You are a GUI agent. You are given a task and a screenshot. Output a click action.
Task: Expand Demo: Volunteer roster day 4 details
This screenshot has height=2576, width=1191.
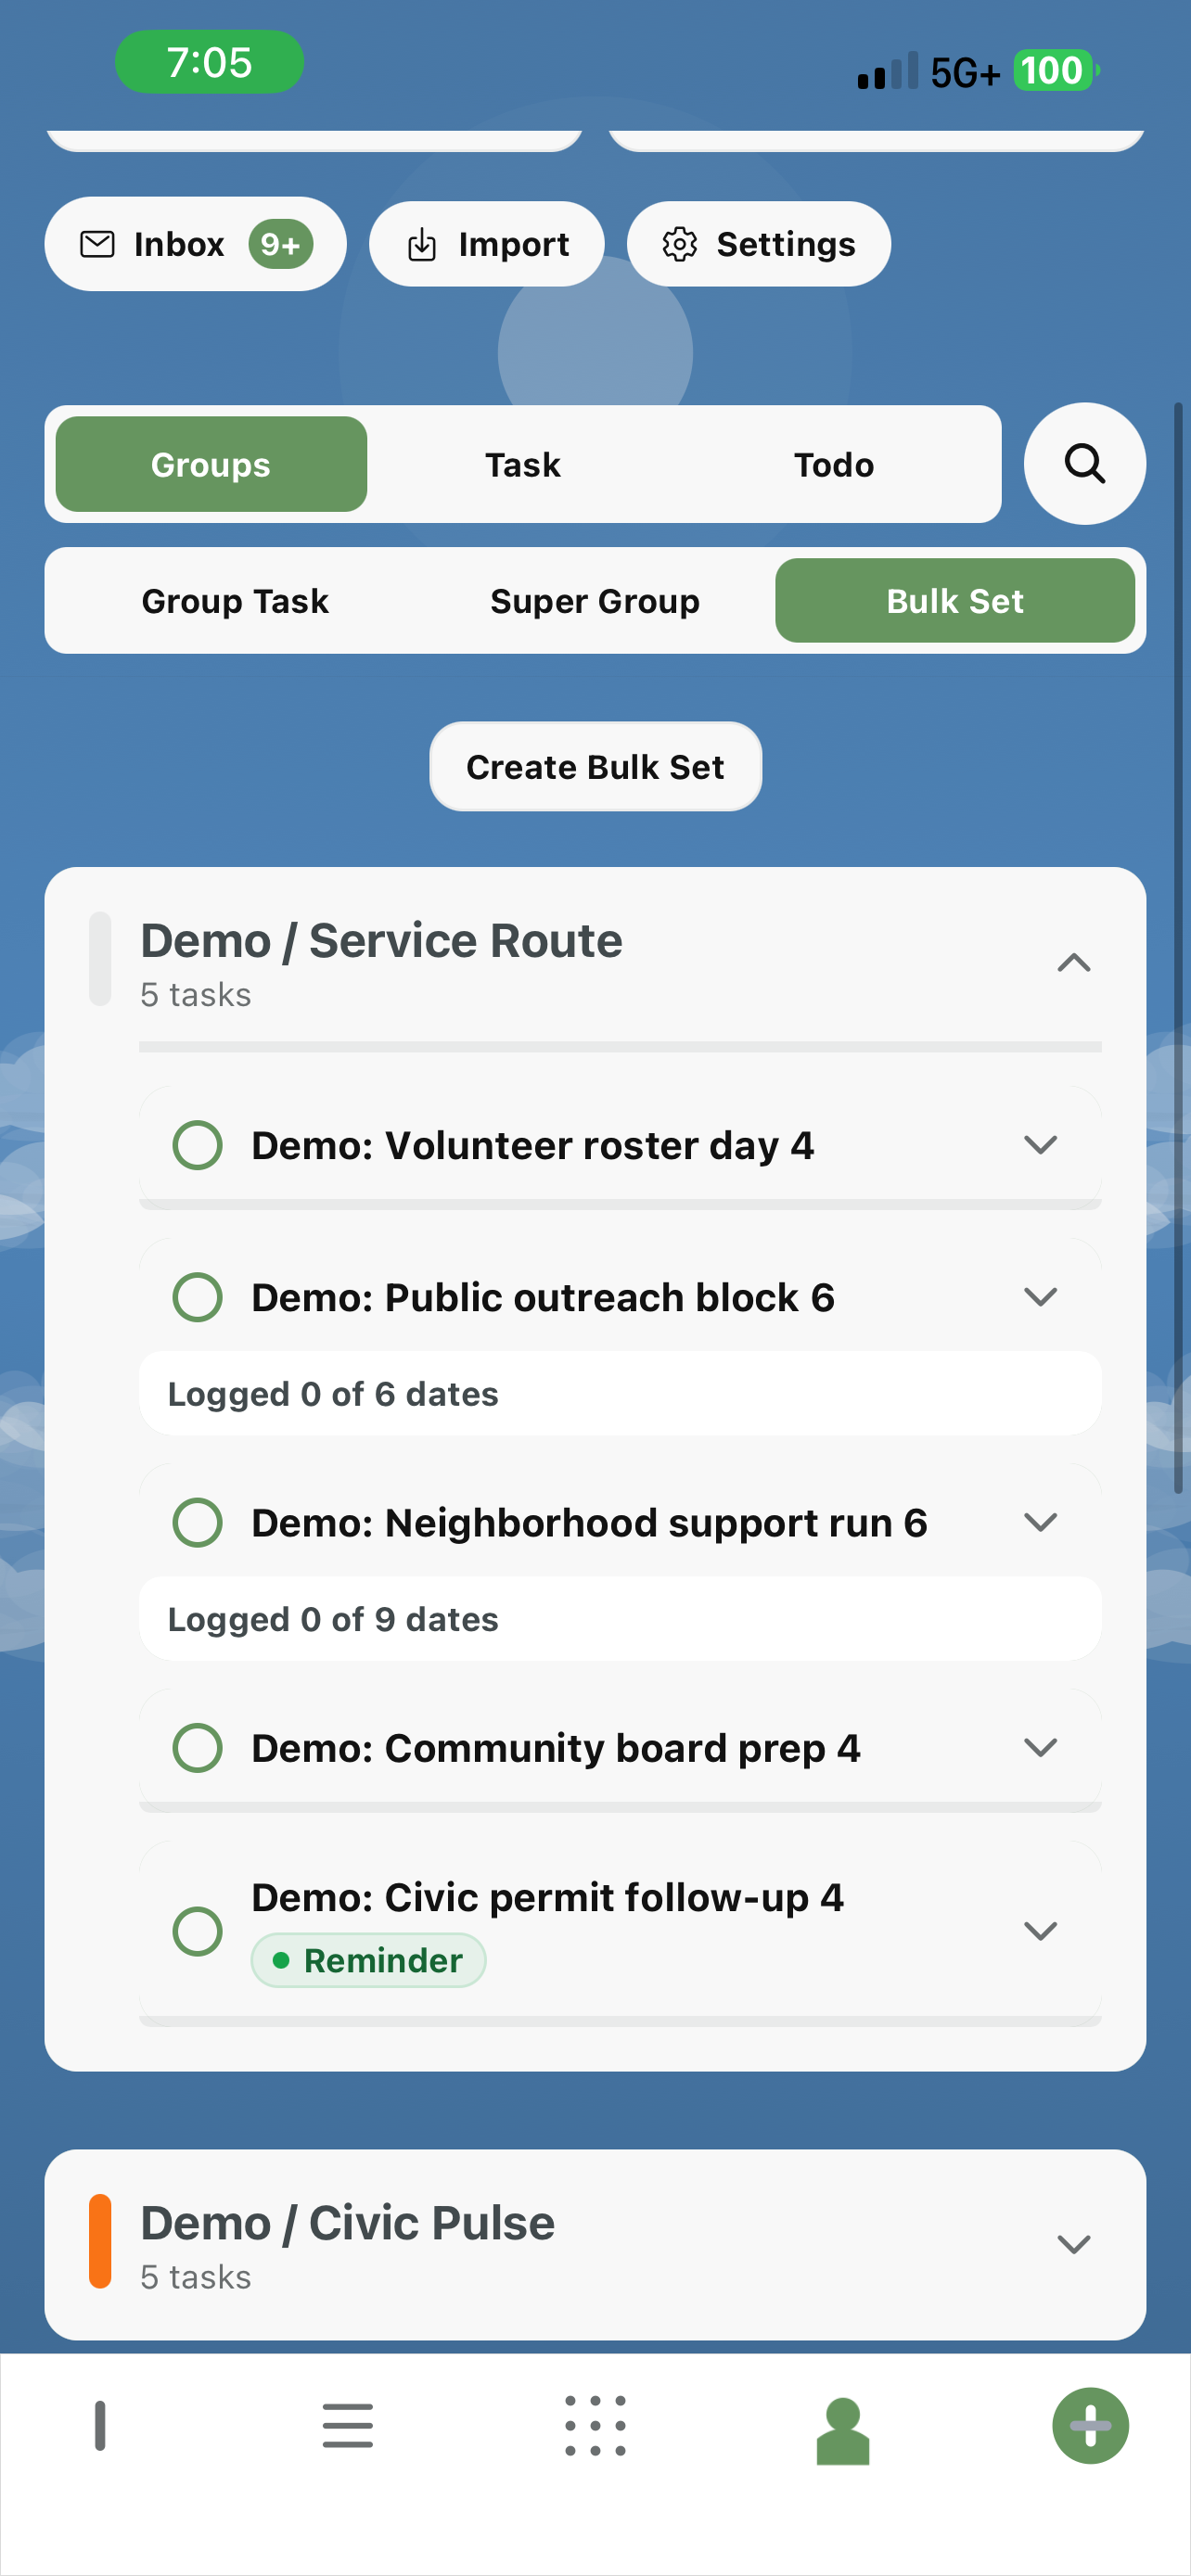point(1040,1145)
